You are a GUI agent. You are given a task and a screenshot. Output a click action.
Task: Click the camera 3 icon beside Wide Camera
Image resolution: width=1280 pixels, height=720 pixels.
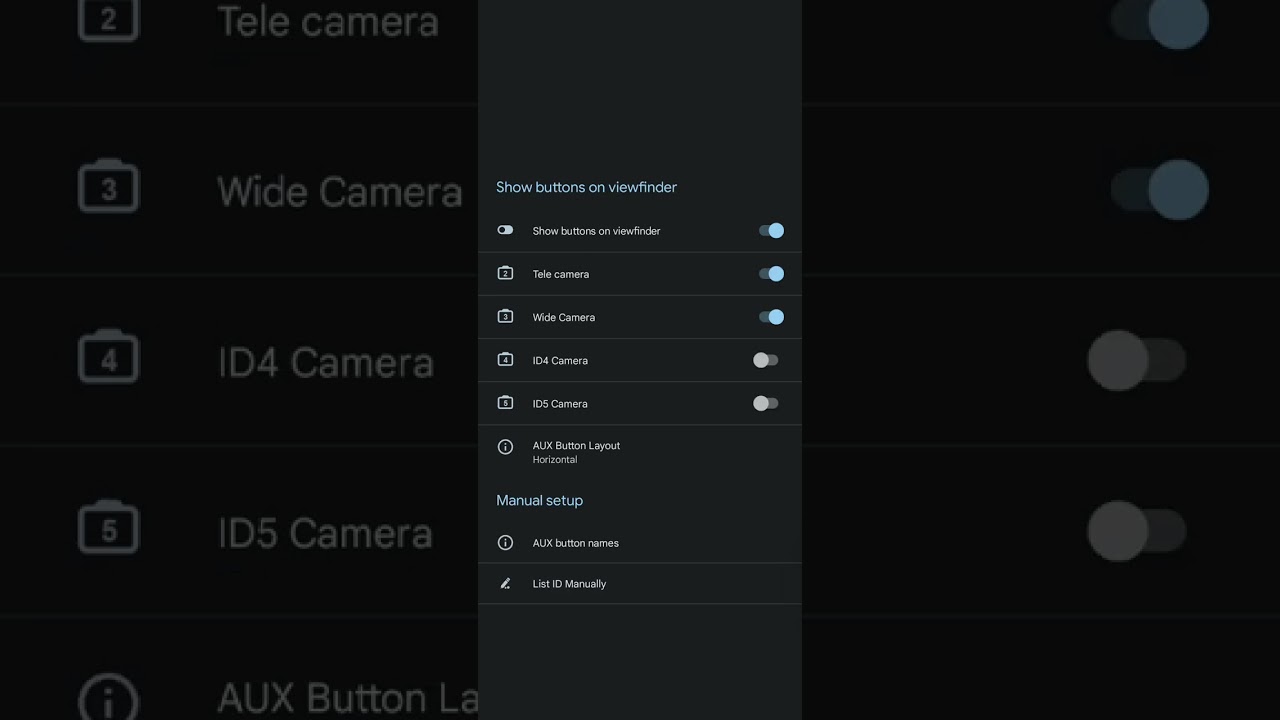click(x=505, y=316)
